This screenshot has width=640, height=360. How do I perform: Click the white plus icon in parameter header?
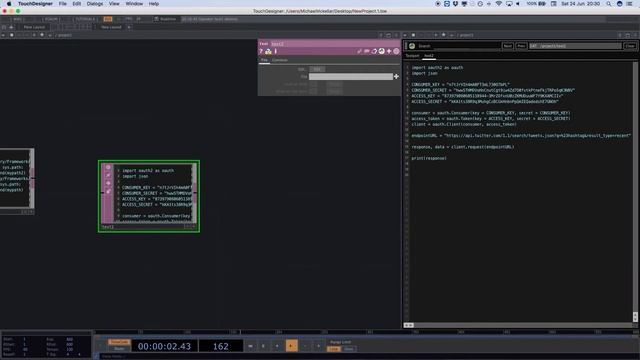(x=389, y=51)
